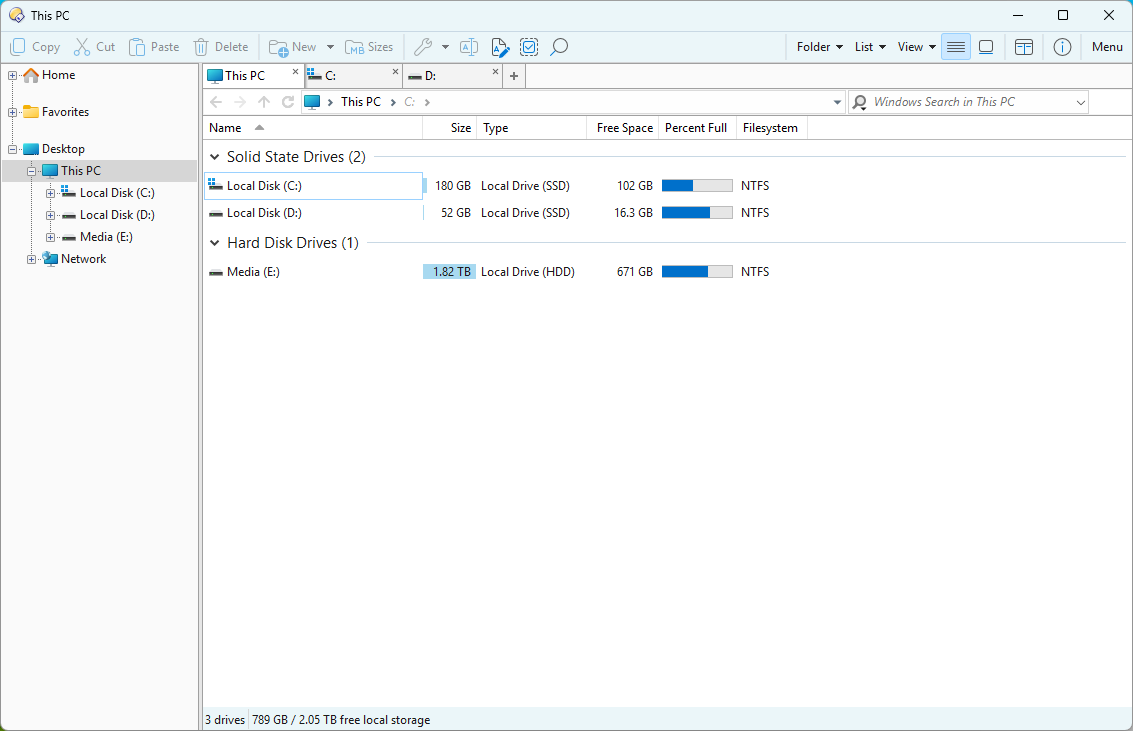The width and height of the screenshot is (1133, 731).
Task: Open the path bar history dropdown
Action: [x=837, y=103]
